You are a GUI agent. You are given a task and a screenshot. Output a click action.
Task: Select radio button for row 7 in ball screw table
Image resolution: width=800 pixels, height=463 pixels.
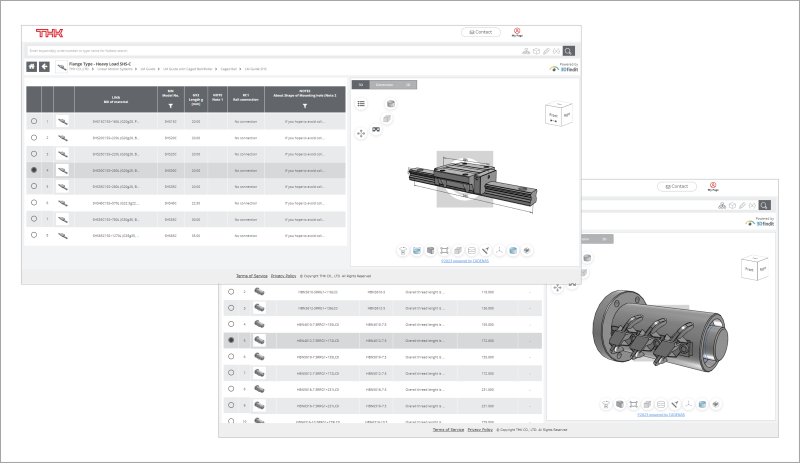(231, 373)
